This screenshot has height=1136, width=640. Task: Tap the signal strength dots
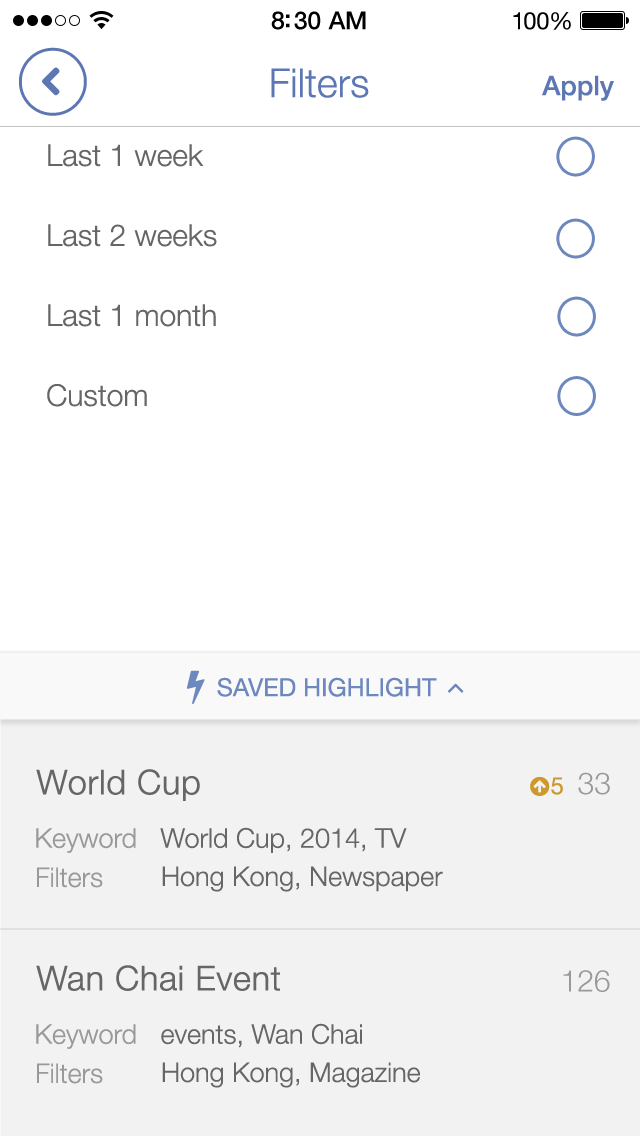[46, 20]
